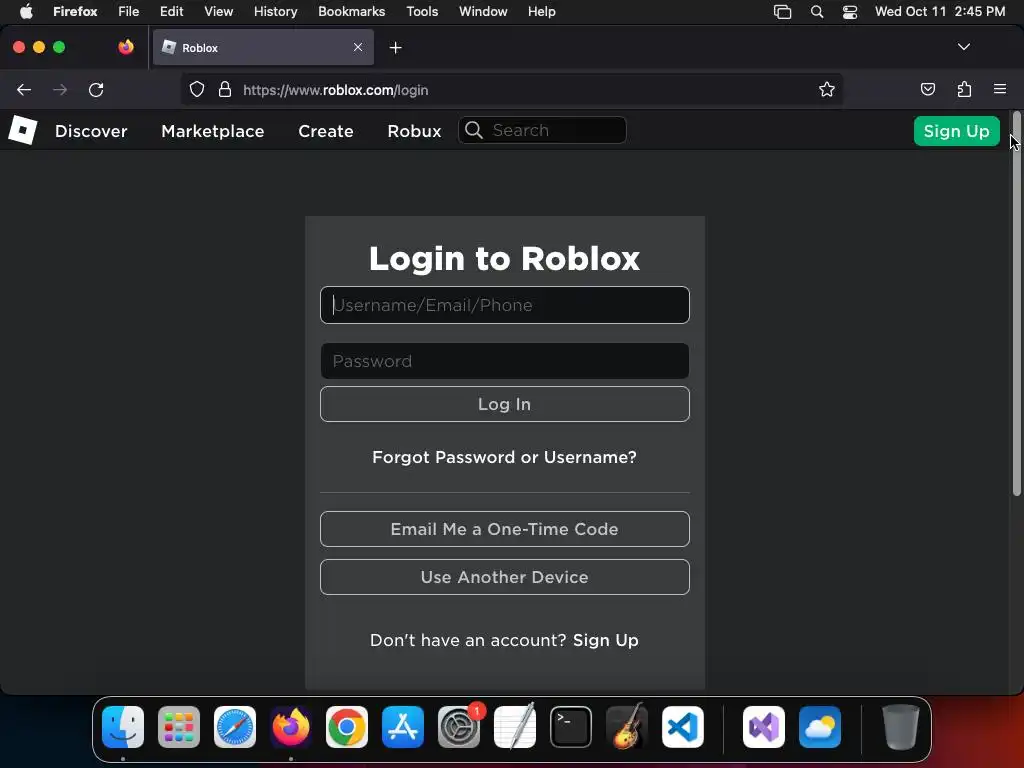Click the Log In button
The image size is (1024, 768).
point(505,404)
